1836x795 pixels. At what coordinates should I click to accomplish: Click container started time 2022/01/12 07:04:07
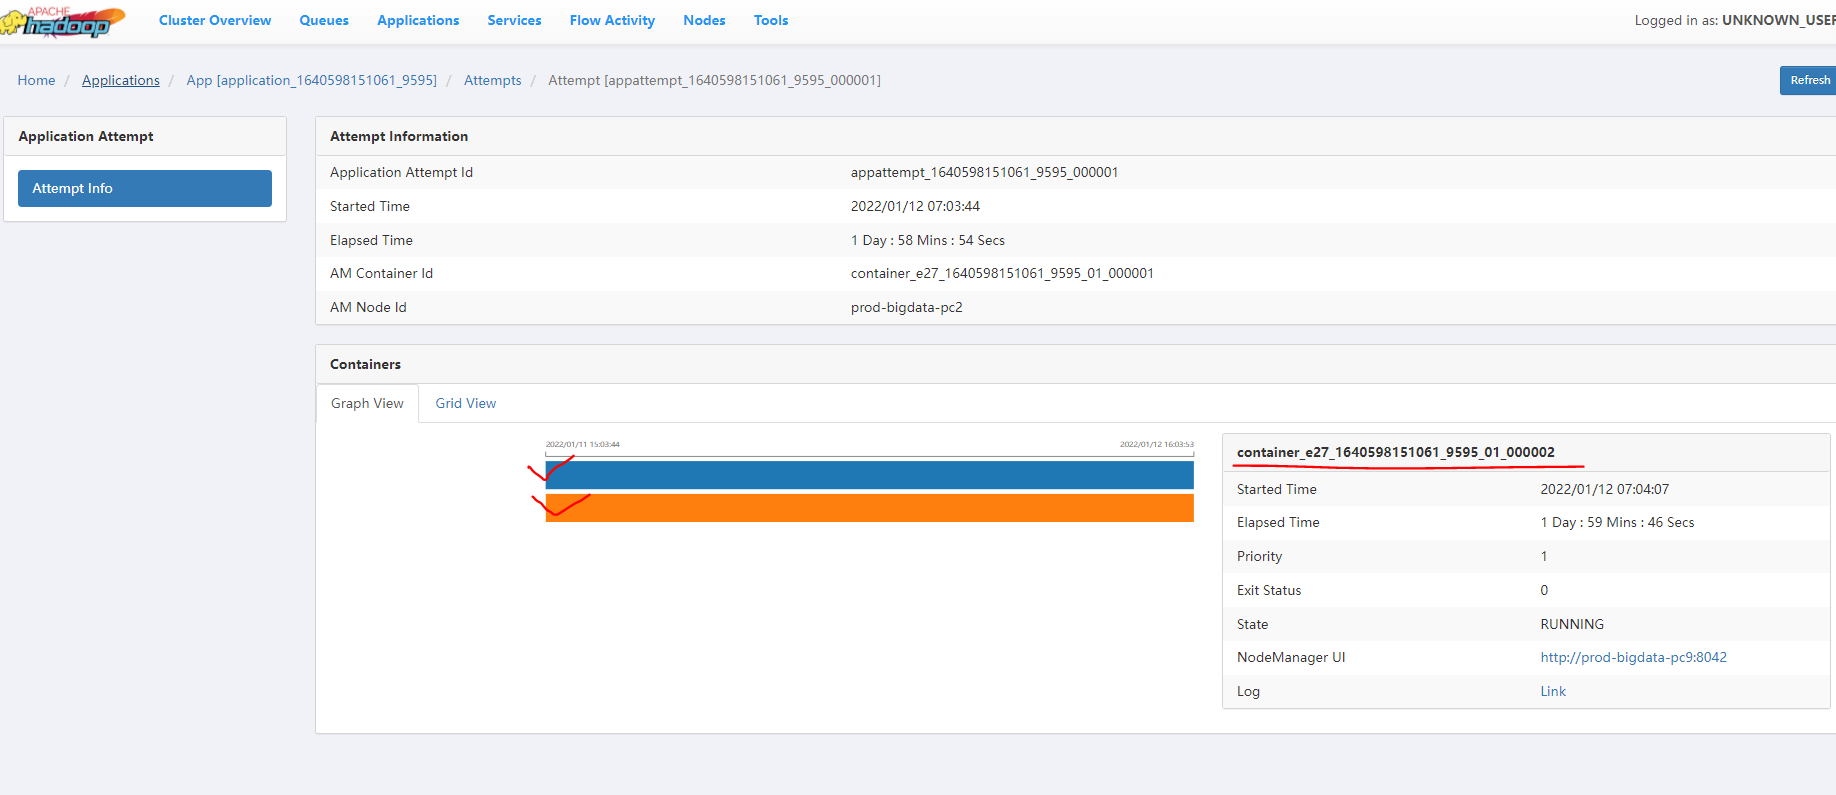click(1604, 489)
